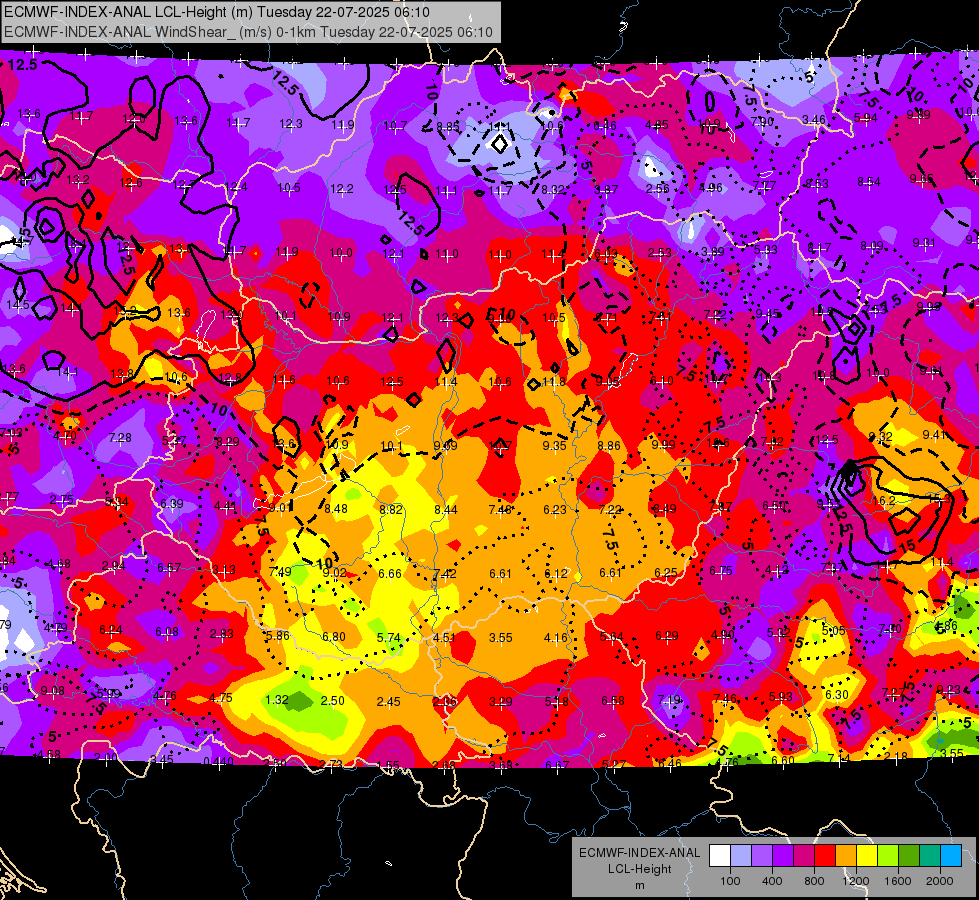This screenshot has height=900, width=979.
Task: Click the solid contour label 15
Action: [907, 546]
